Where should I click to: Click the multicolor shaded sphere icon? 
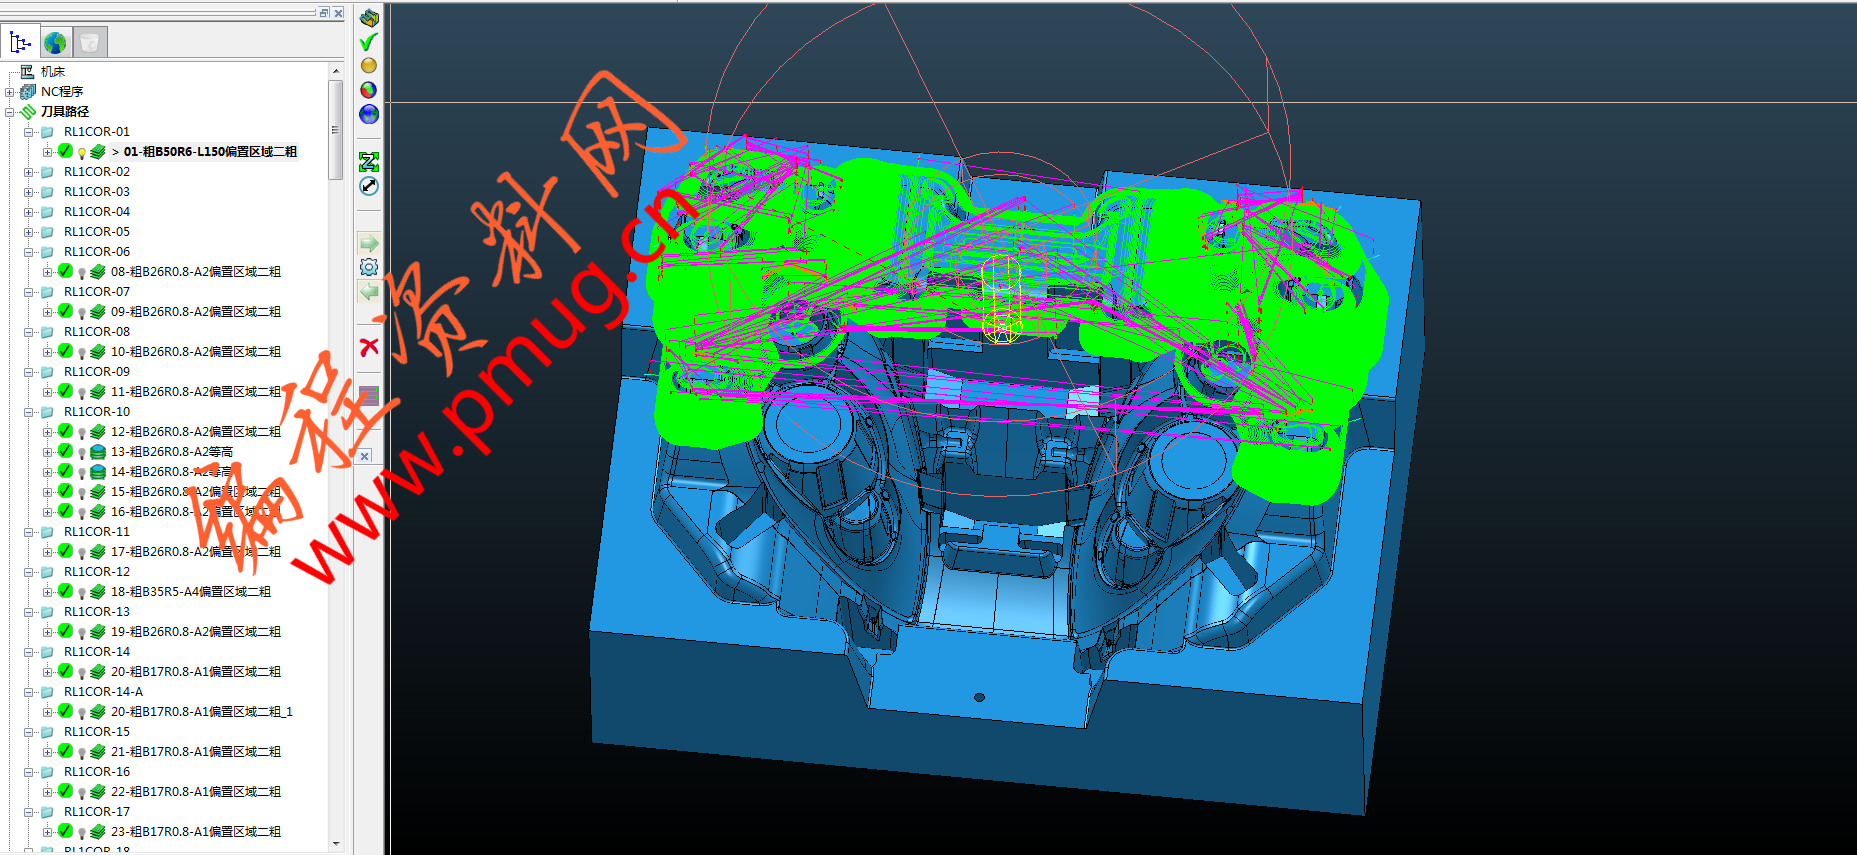369,90
